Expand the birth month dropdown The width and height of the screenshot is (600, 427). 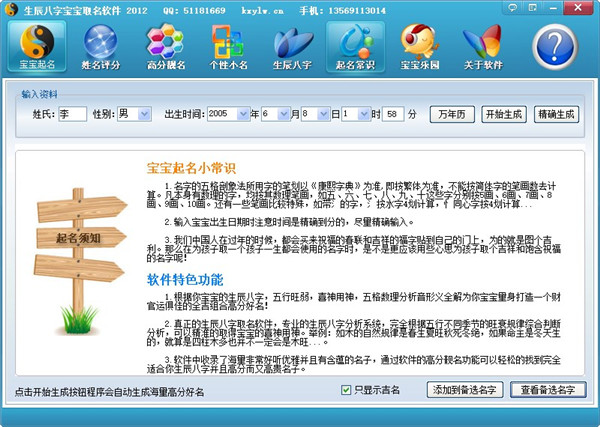click(x=283, y=115)
